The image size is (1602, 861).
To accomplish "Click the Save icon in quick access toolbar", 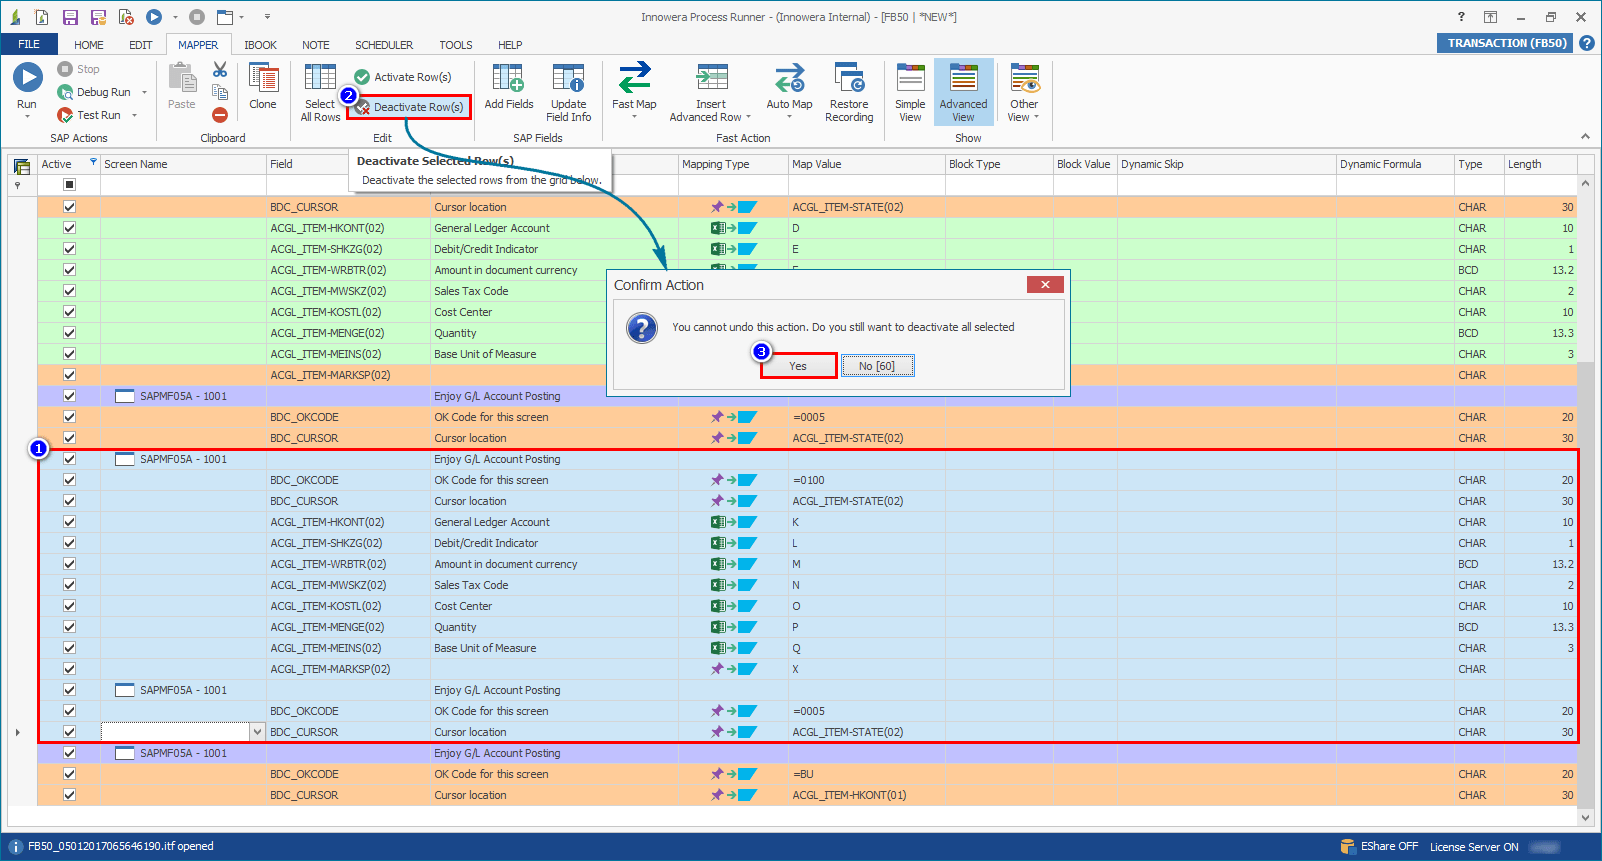I will (70, 17).
